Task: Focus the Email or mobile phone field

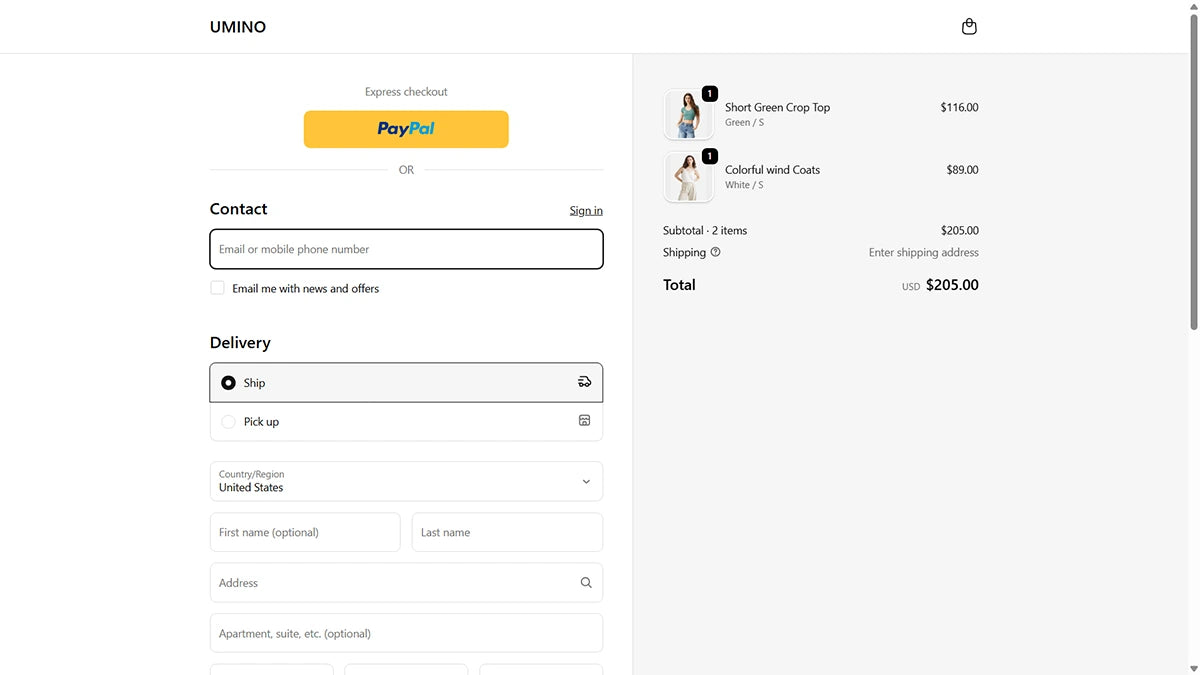Action: (x=406, y=249)
